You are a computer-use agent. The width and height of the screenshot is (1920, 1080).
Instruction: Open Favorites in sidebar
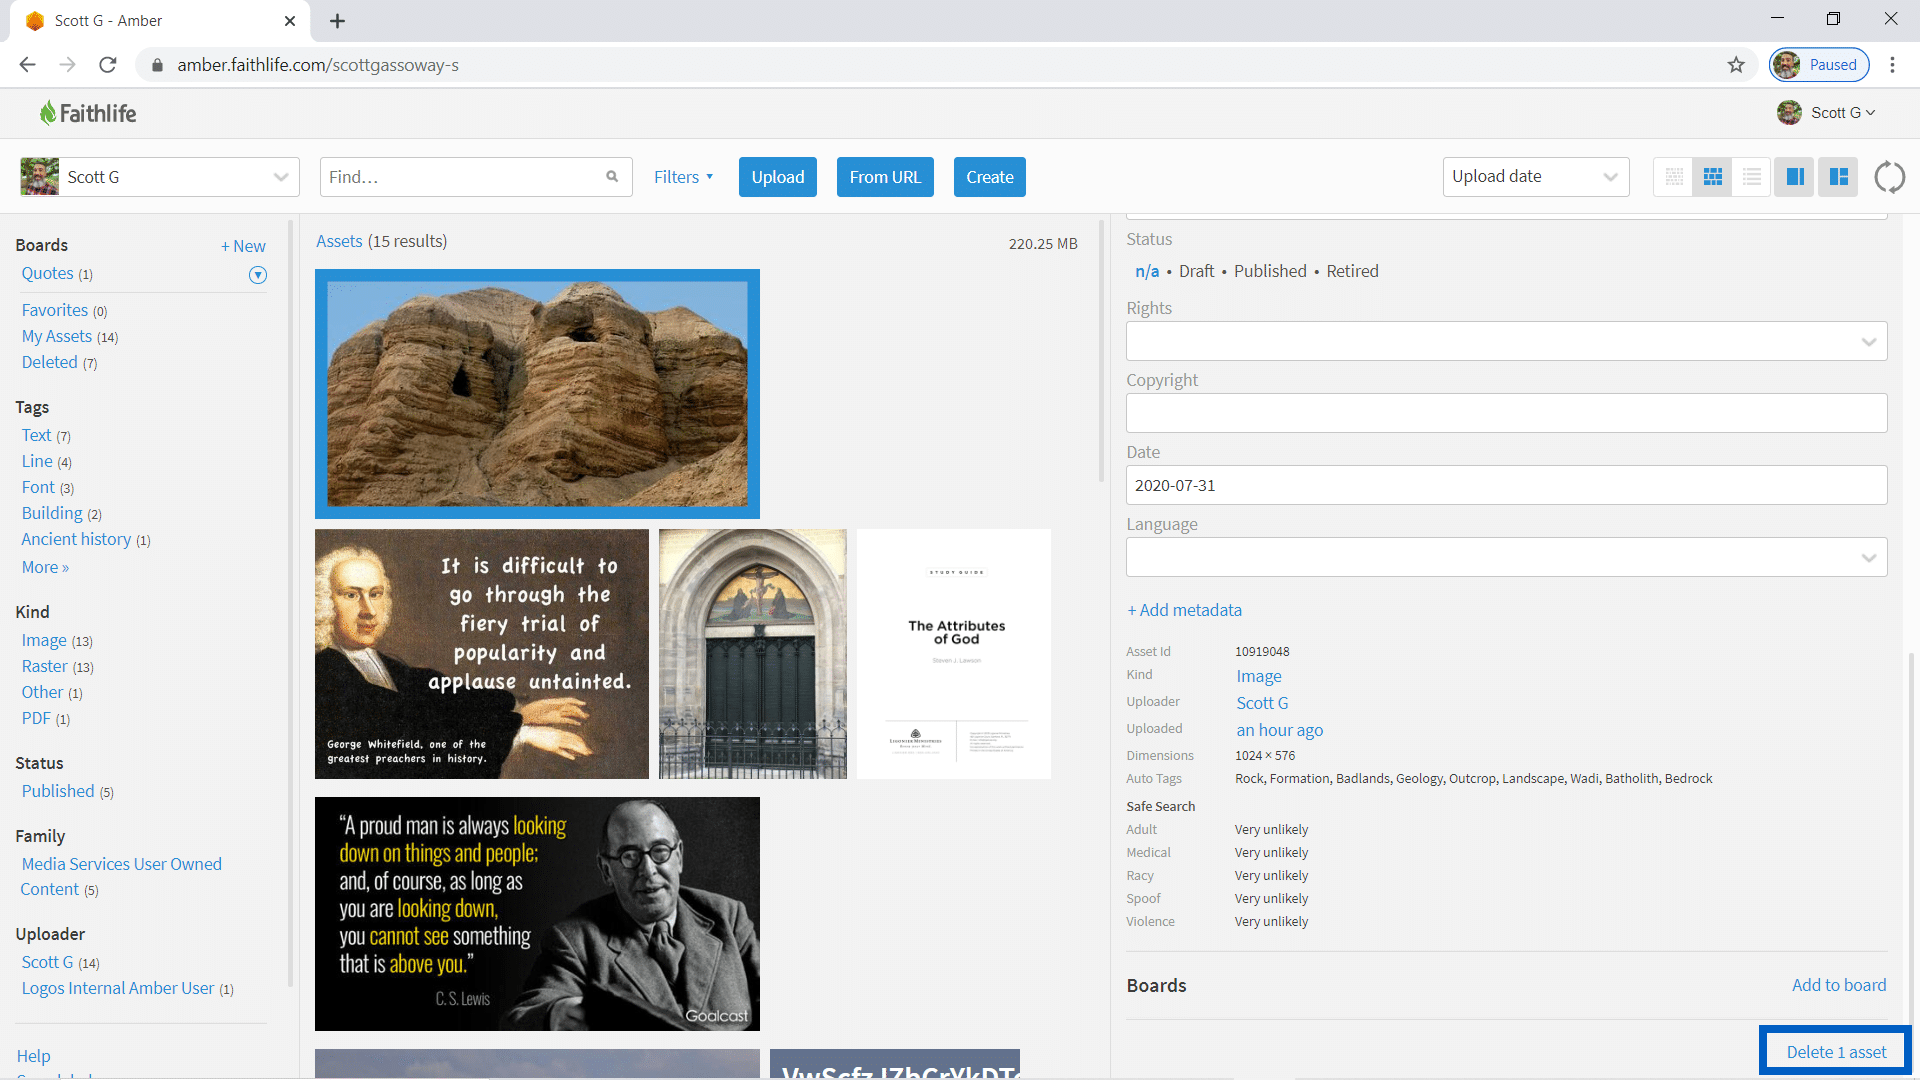click(55, 310)
